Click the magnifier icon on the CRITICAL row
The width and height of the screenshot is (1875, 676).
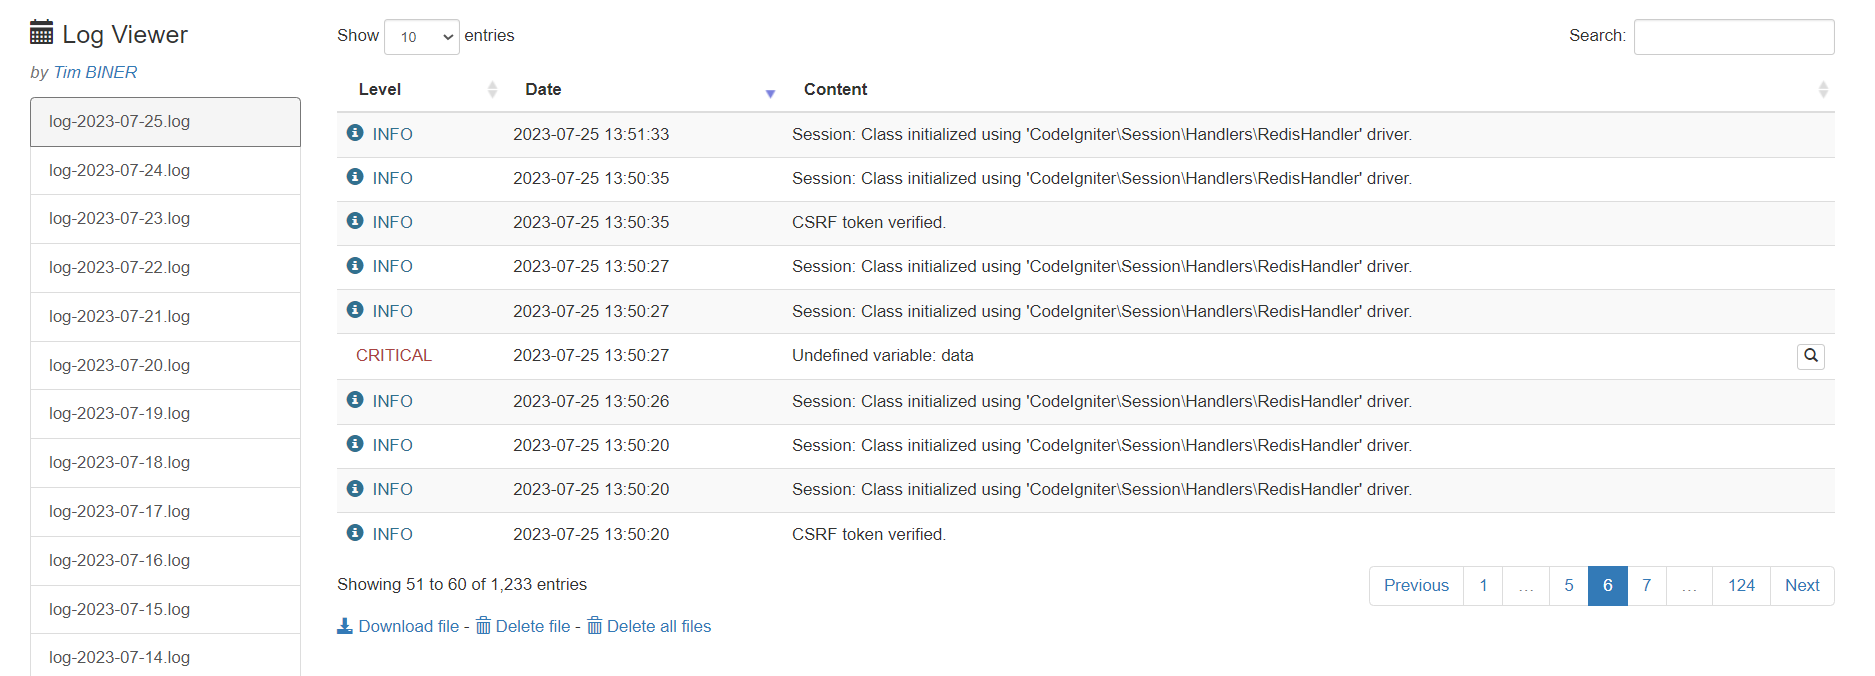1810,356
